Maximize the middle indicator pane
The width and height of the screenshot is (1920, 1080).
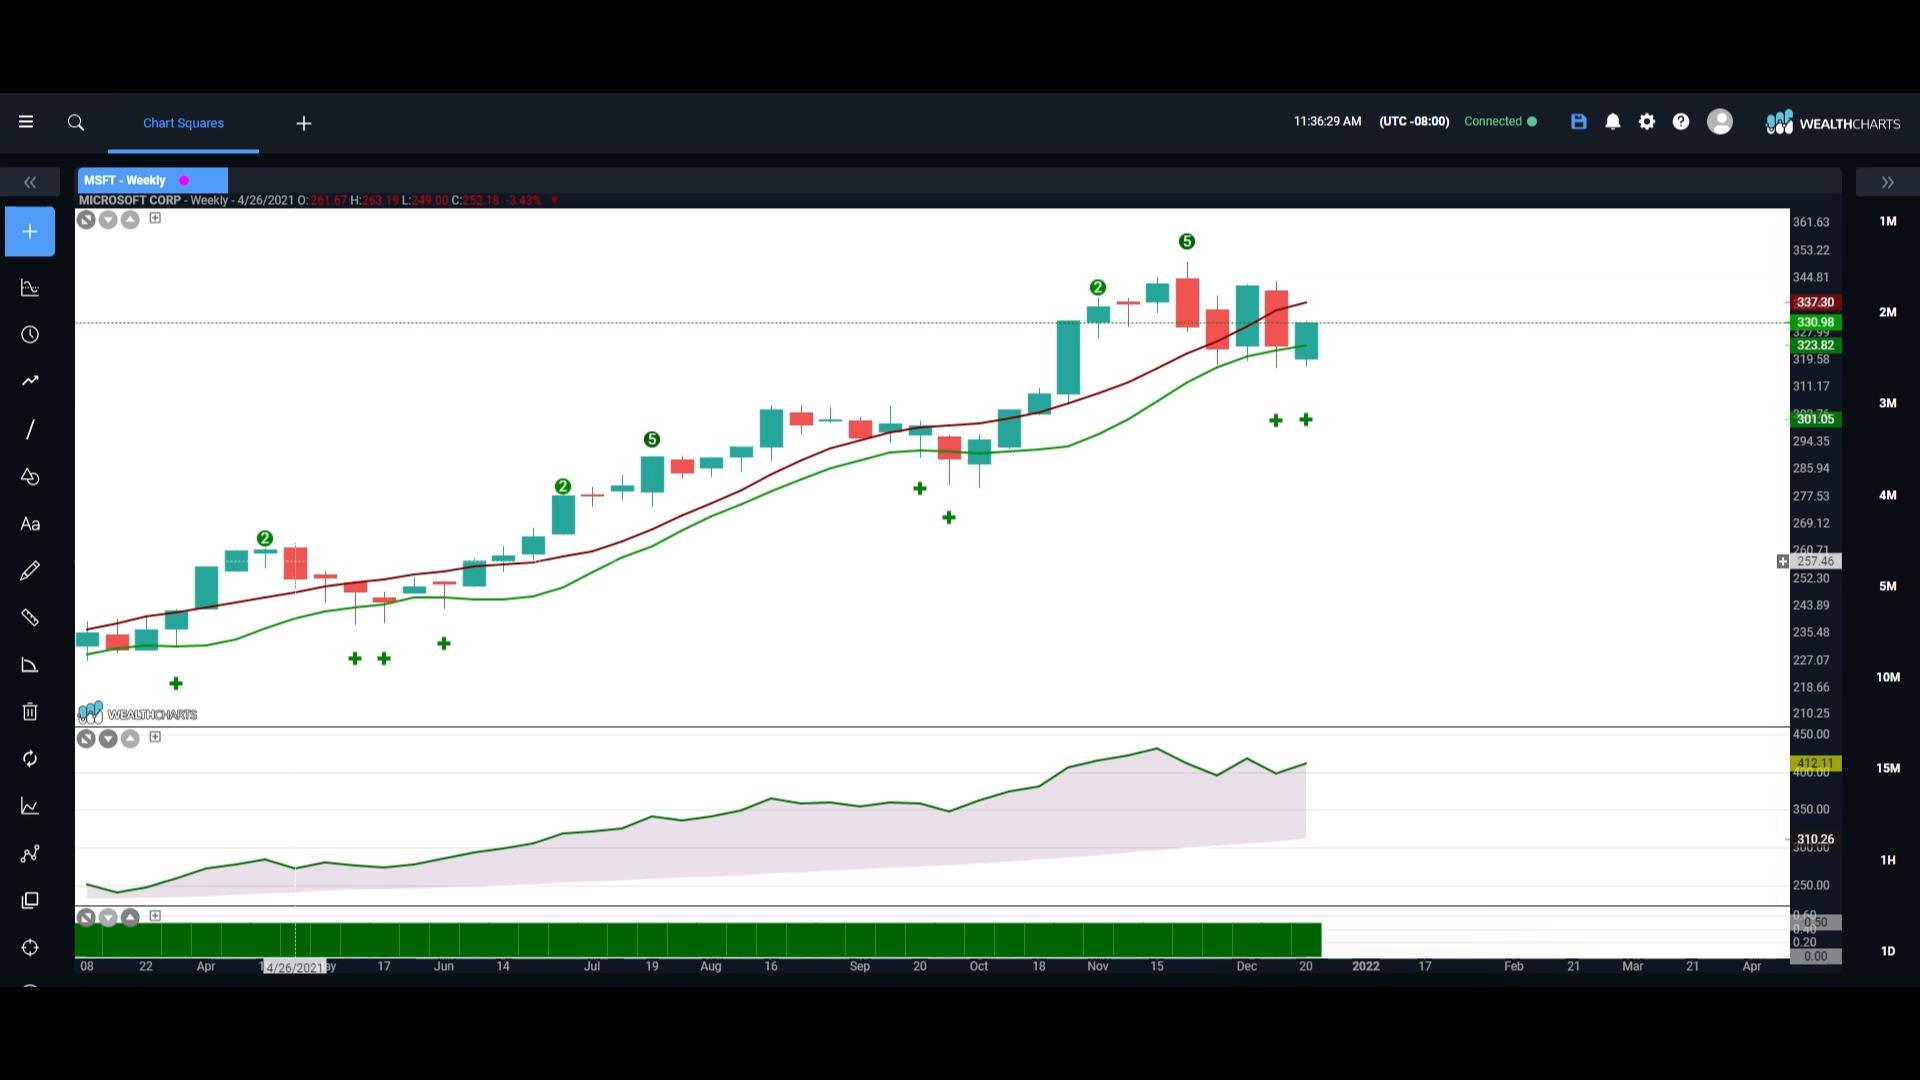[155, 737]
